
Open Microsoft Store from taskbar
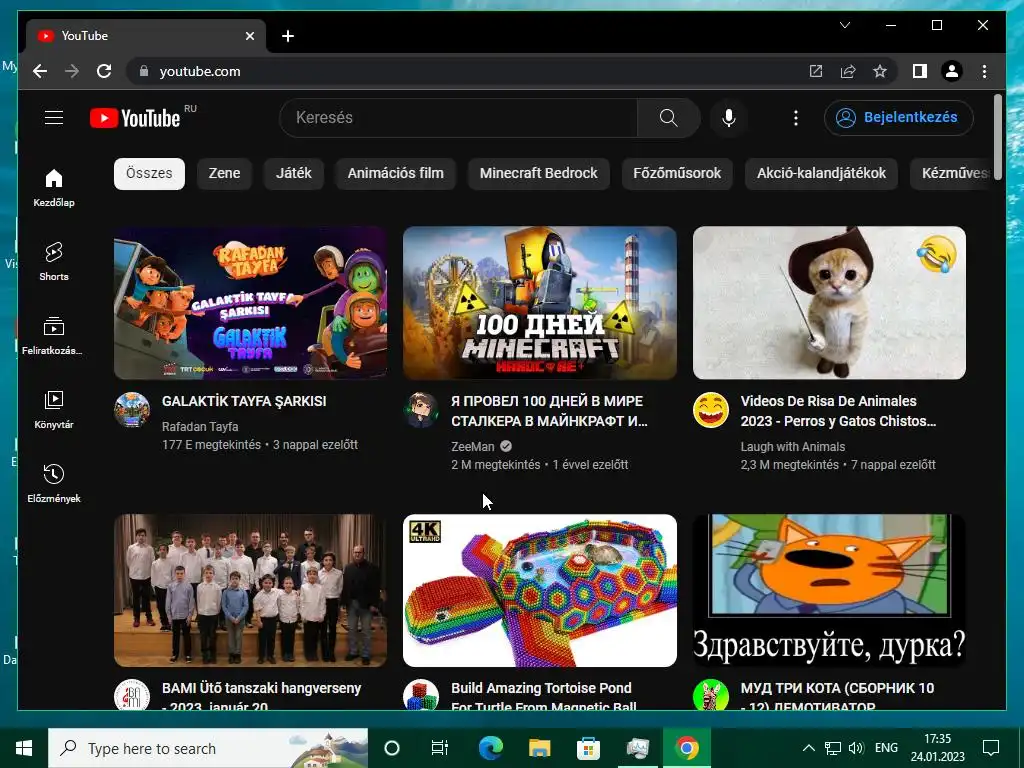(x=588, y=748)
